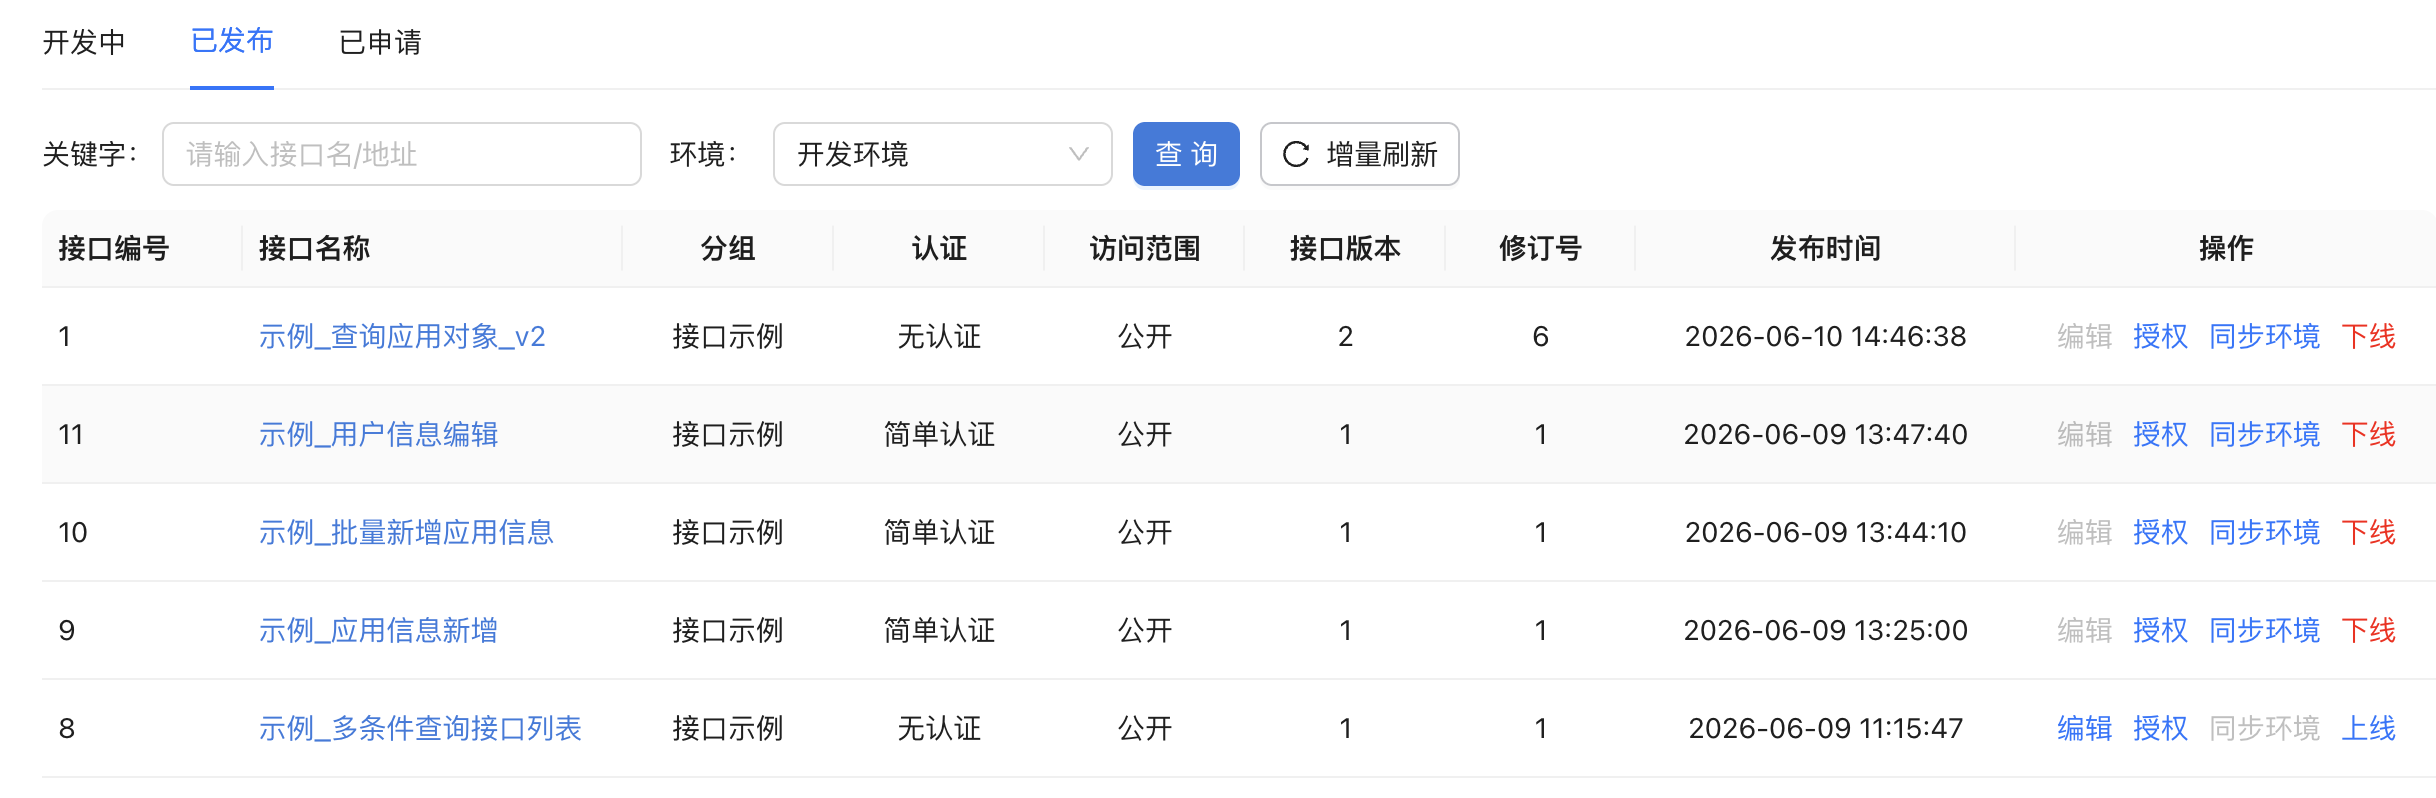
Task: Click the 操作 column header
Action: coord(2226,248)
